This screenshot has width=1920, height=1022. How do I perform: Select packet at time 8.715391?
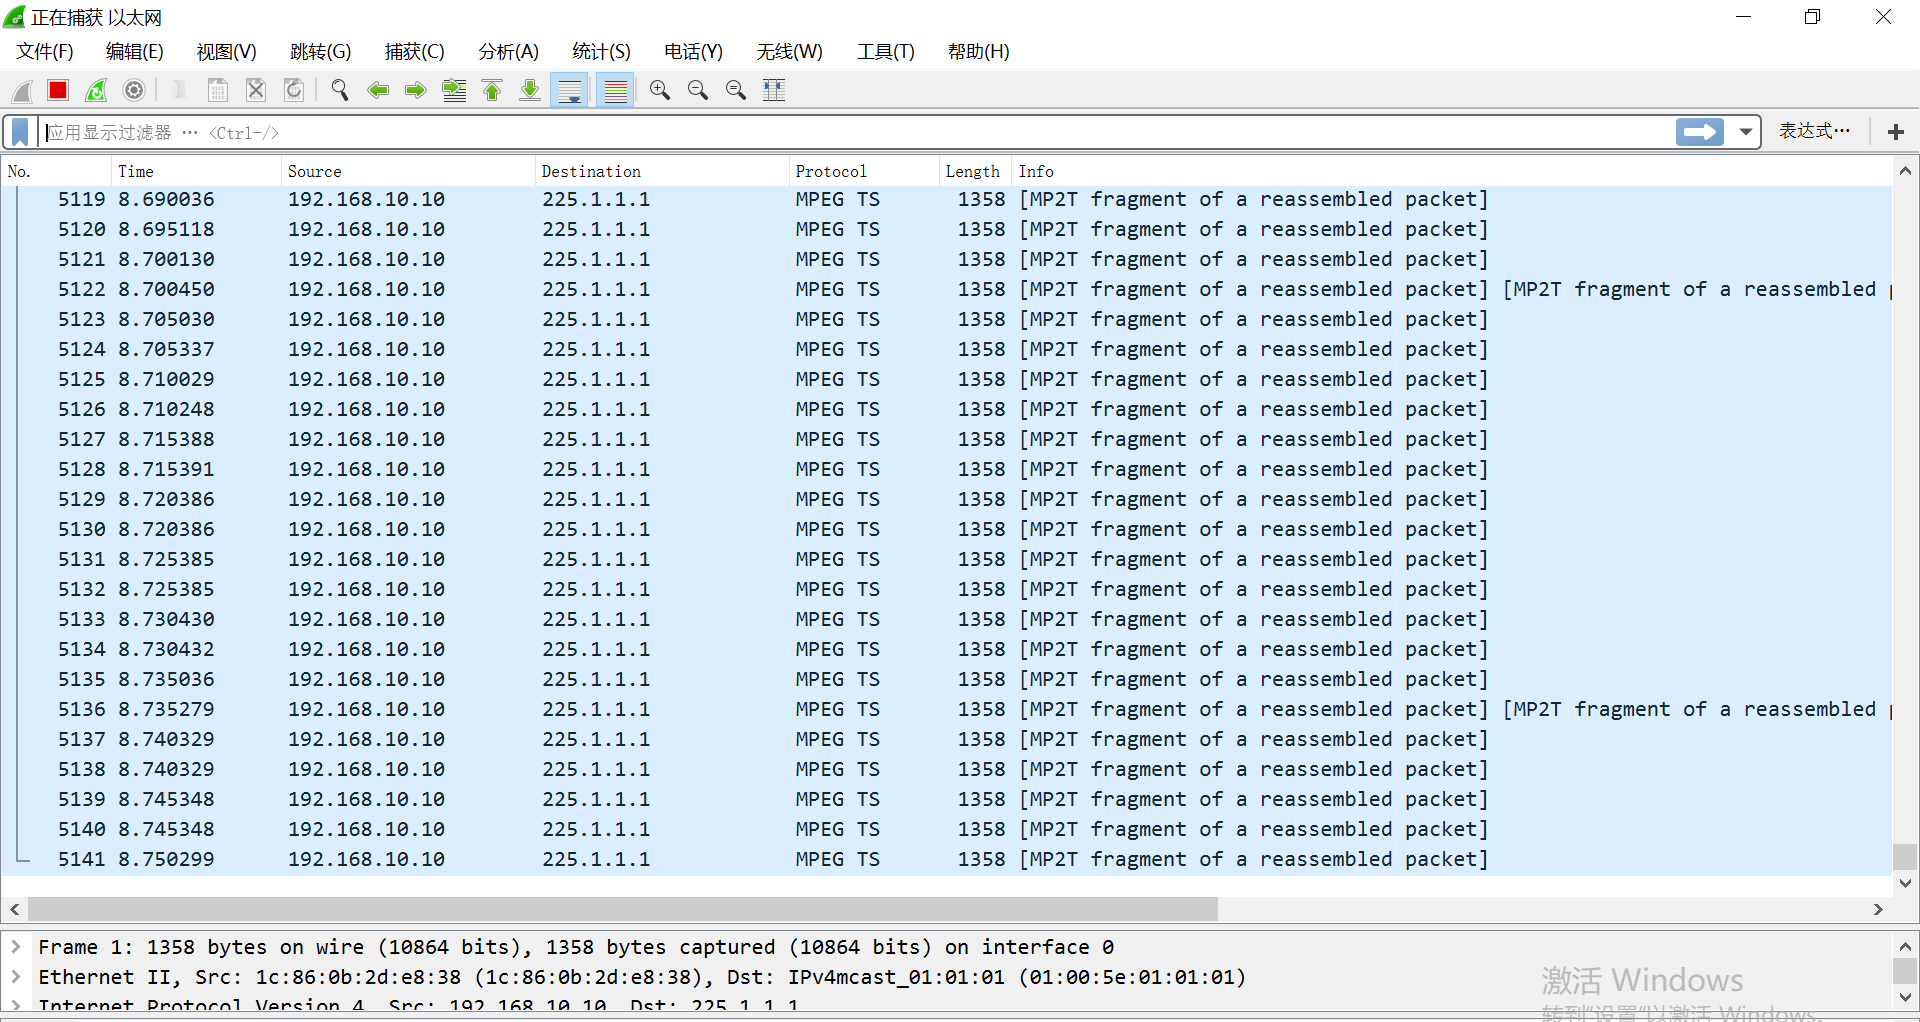pos(947,469)
